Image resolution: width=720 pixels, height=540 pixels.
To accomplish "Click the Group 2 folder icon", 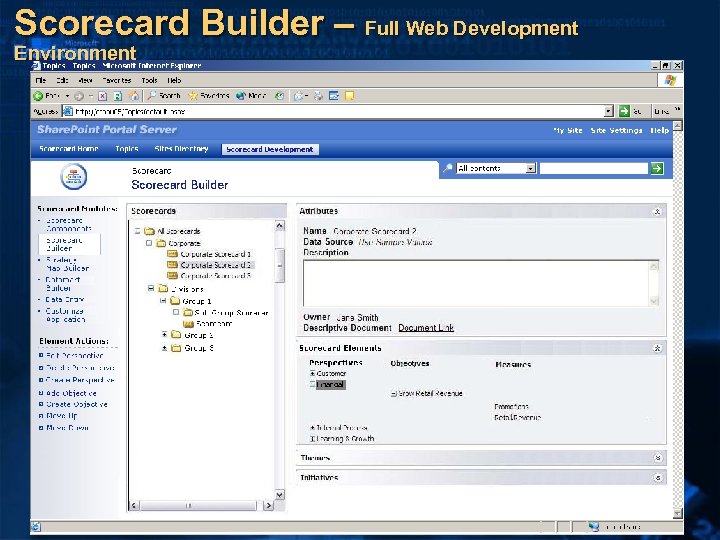I will pyautogui.click(x=176, y=335).
